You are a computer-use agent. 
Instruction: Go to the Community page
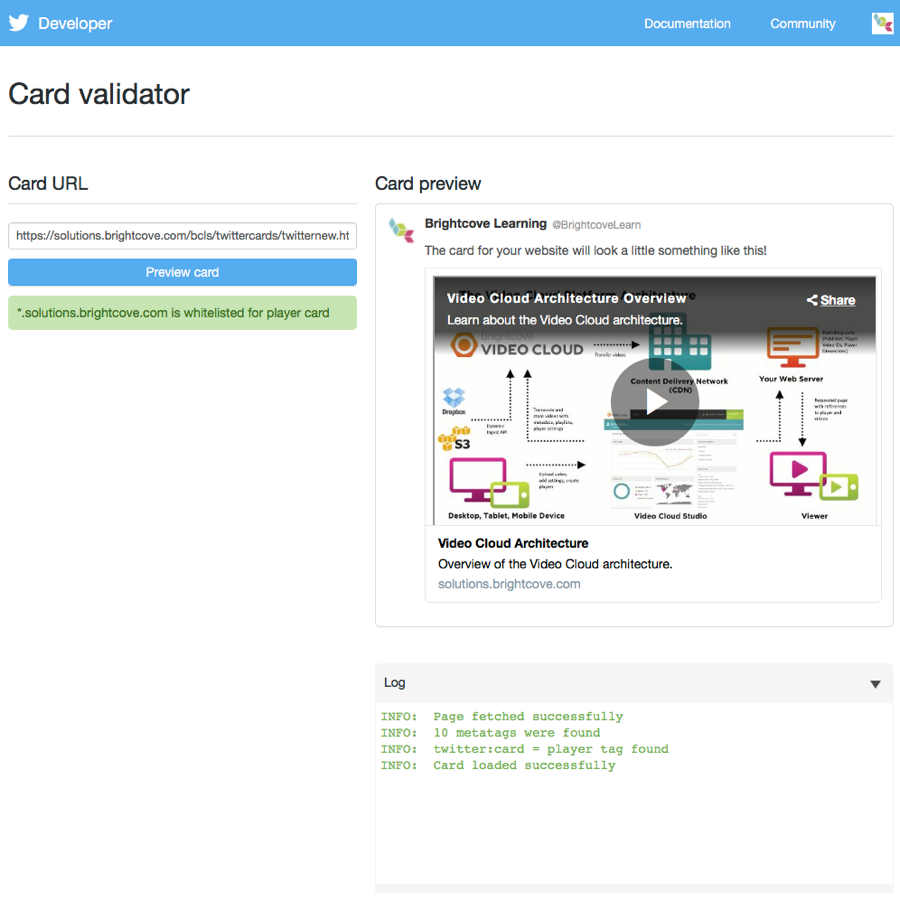(803, 24)
